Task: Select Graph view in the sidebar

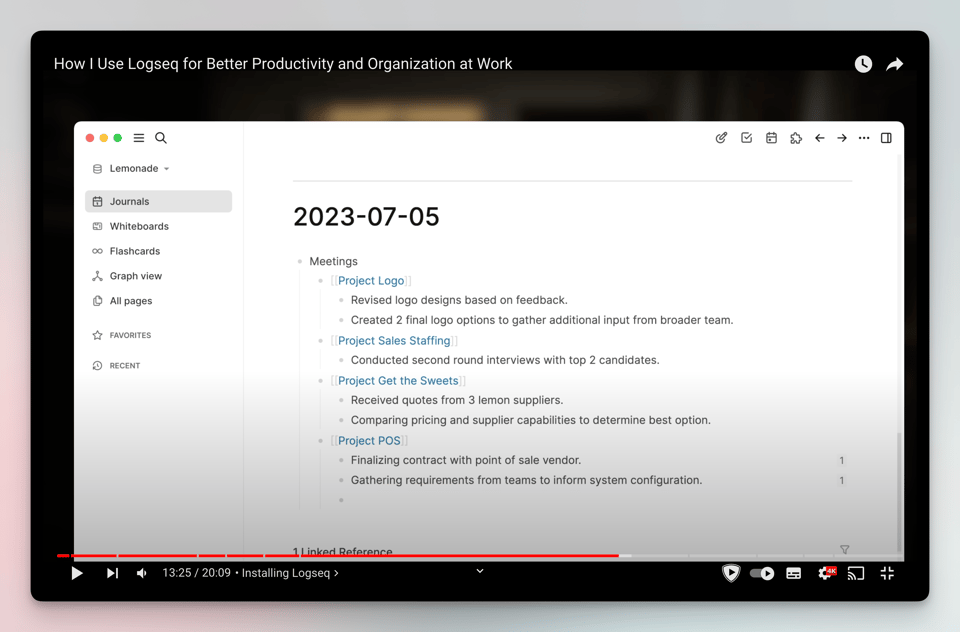Action: (x=135, y=276)
